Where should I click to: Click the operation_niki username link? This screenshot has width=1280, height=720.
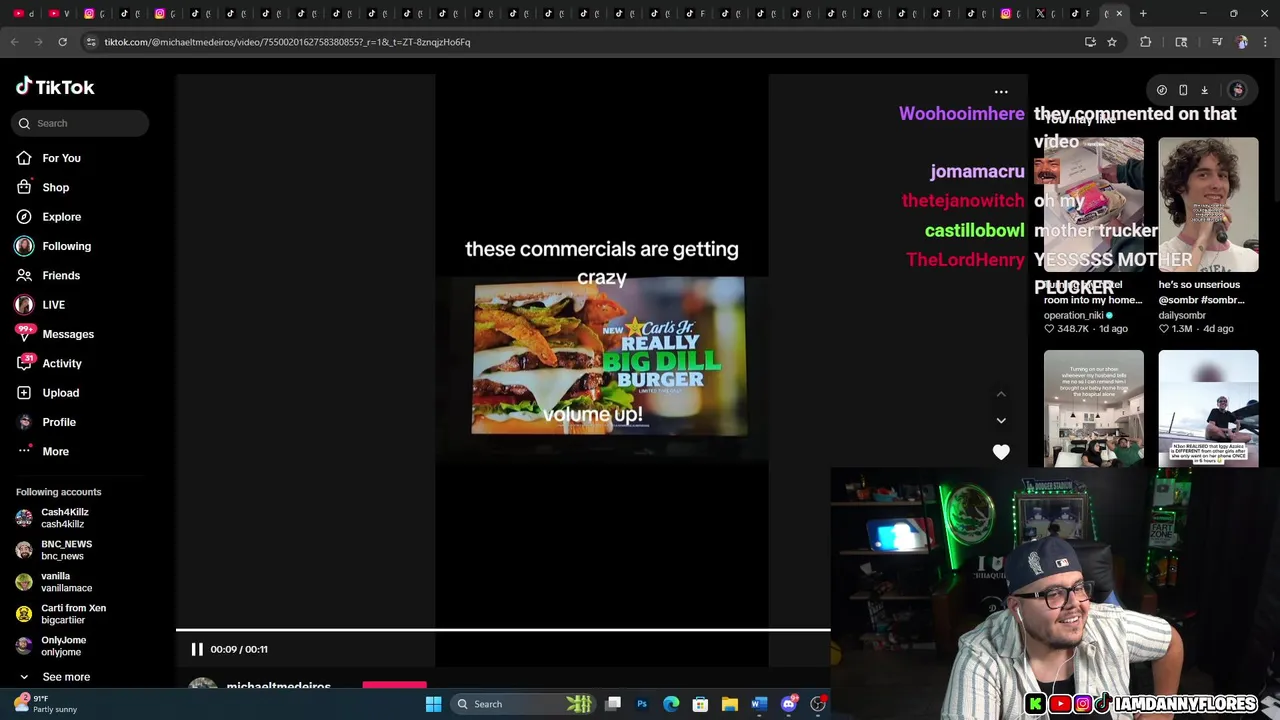click(1073, 315)
